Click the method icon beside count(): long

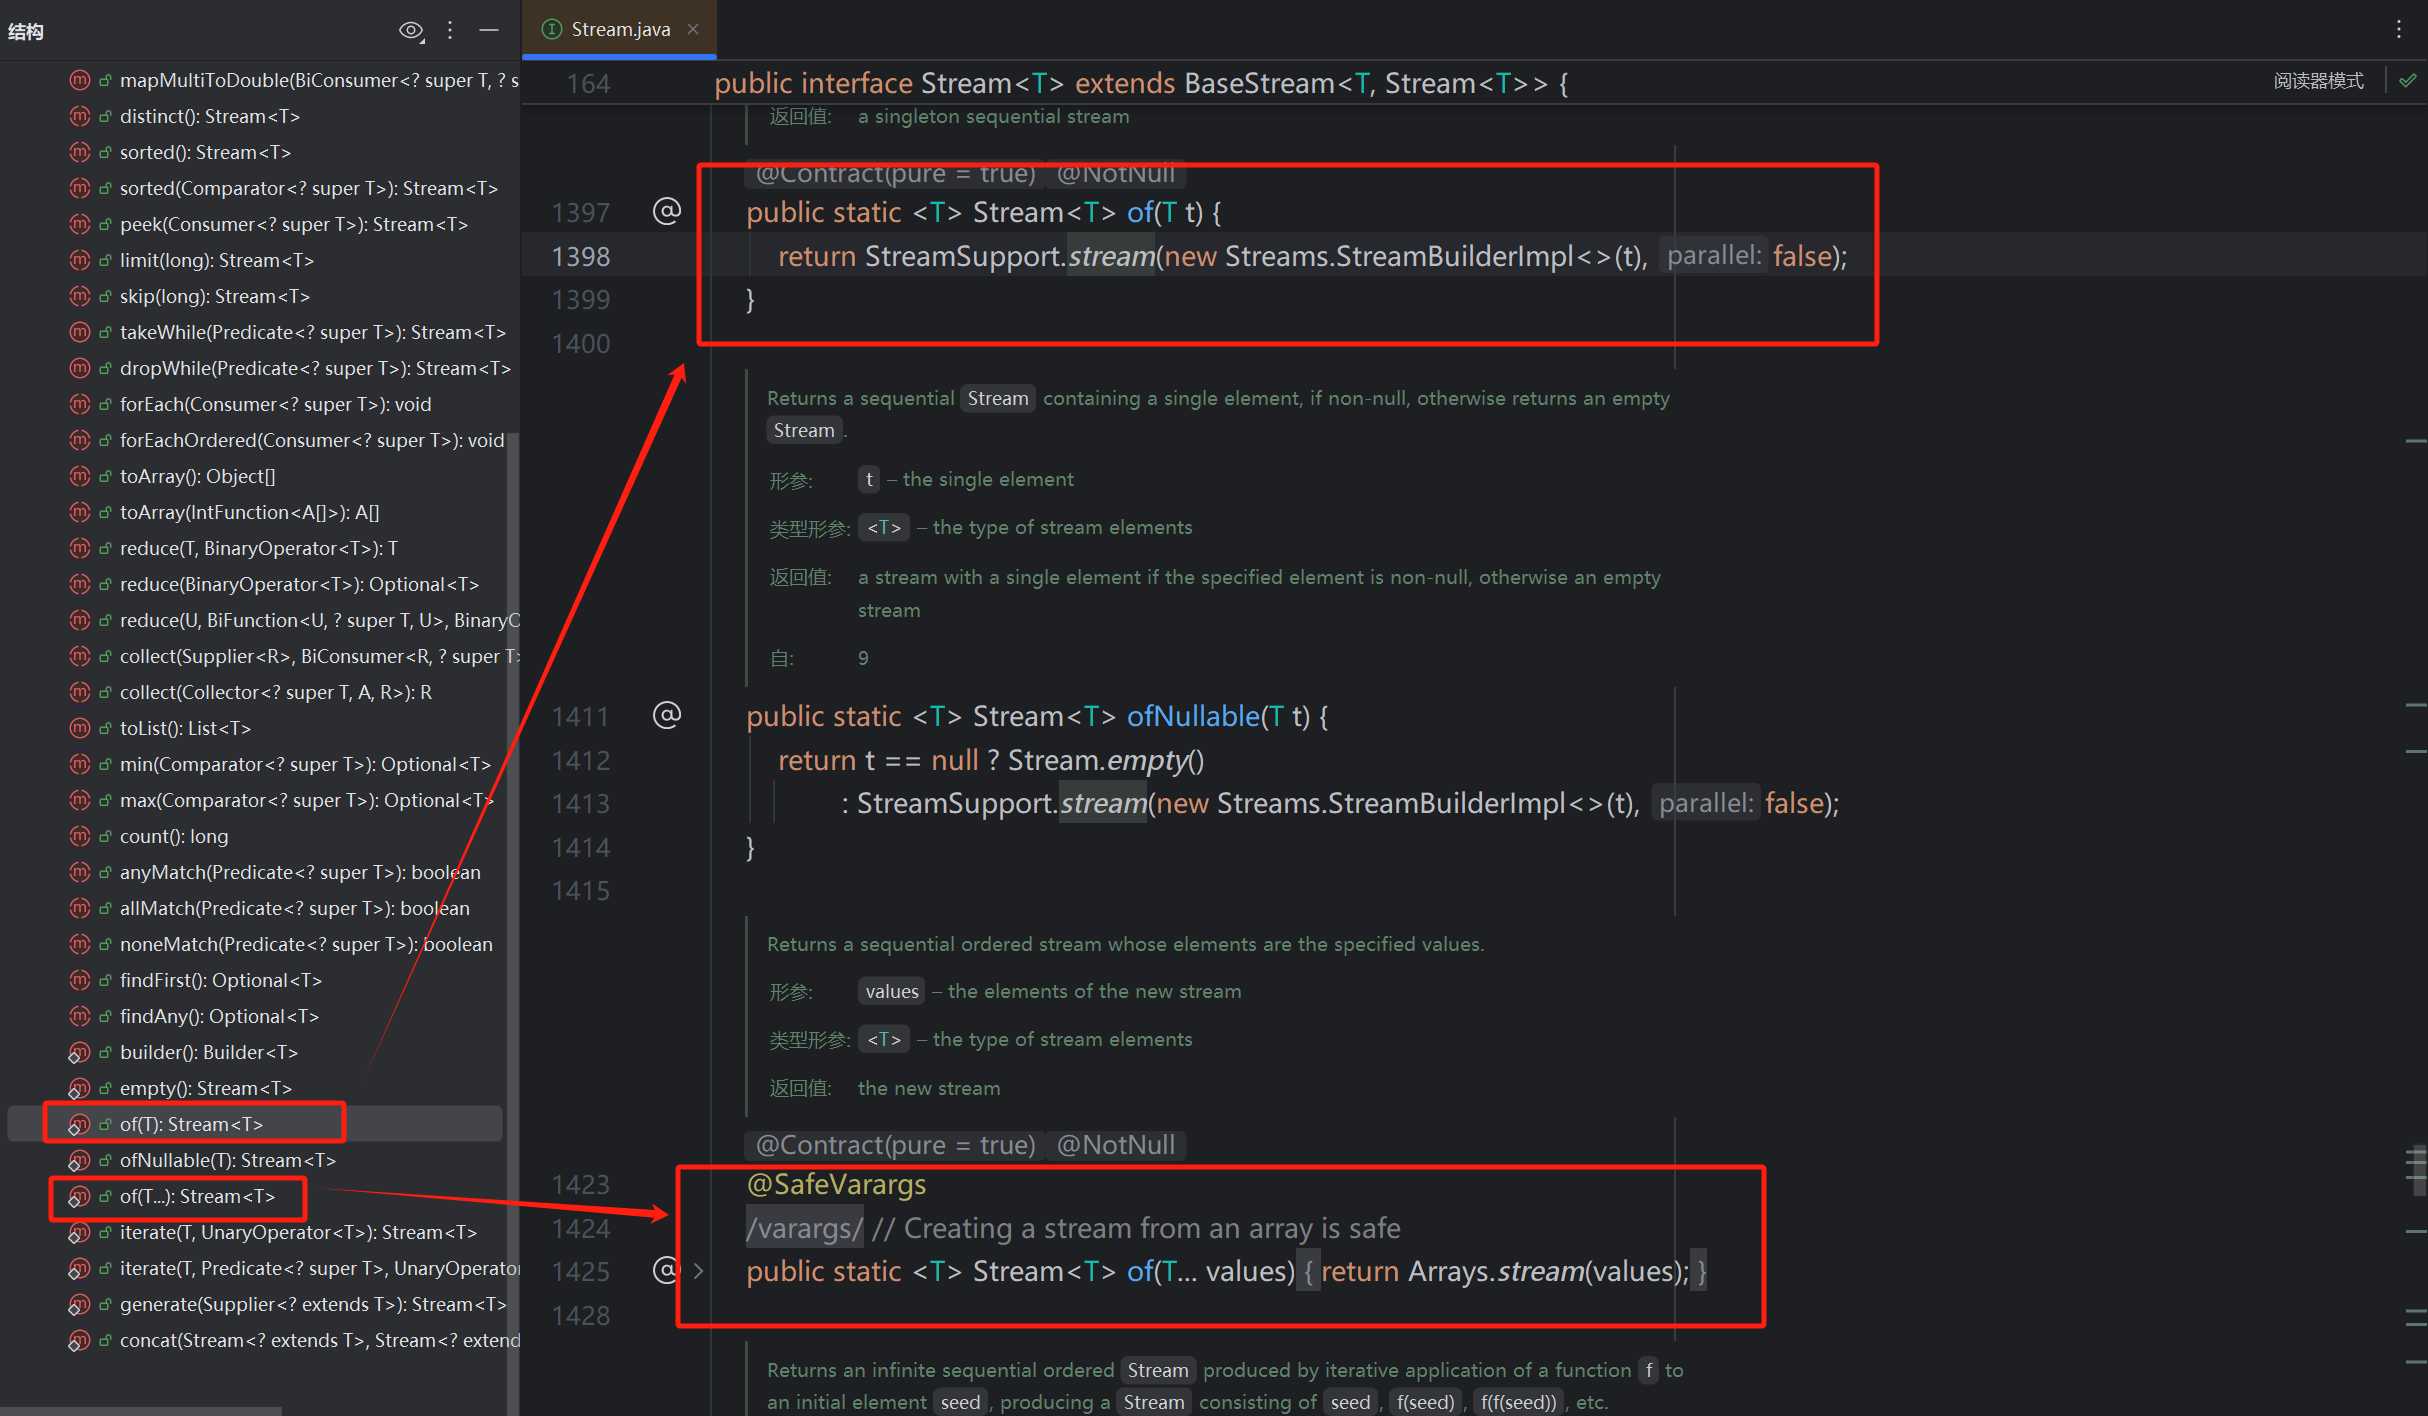pos(80,836)
